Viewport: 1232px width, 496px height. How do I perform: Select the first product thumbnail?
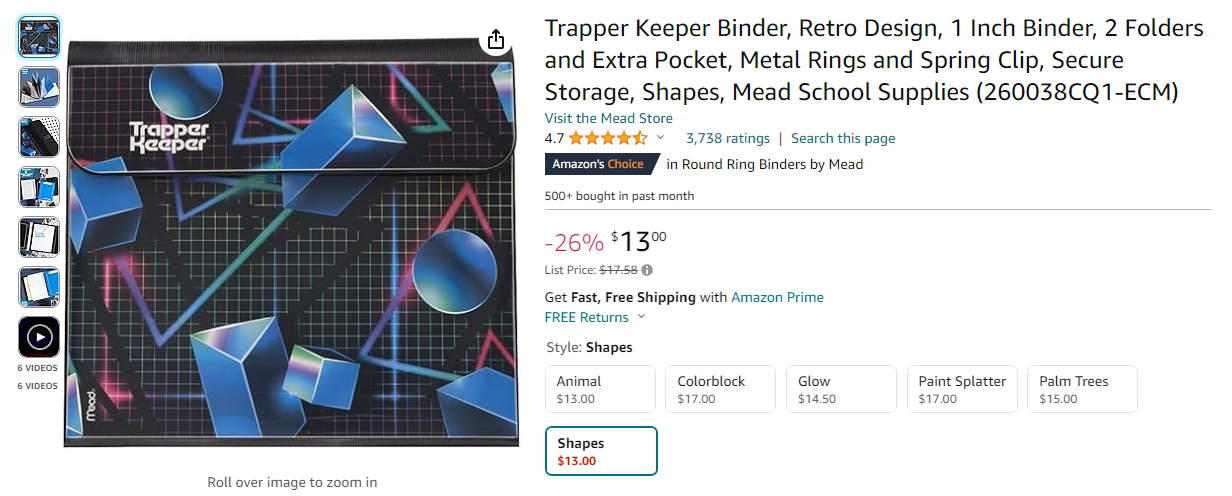[39, 37]
